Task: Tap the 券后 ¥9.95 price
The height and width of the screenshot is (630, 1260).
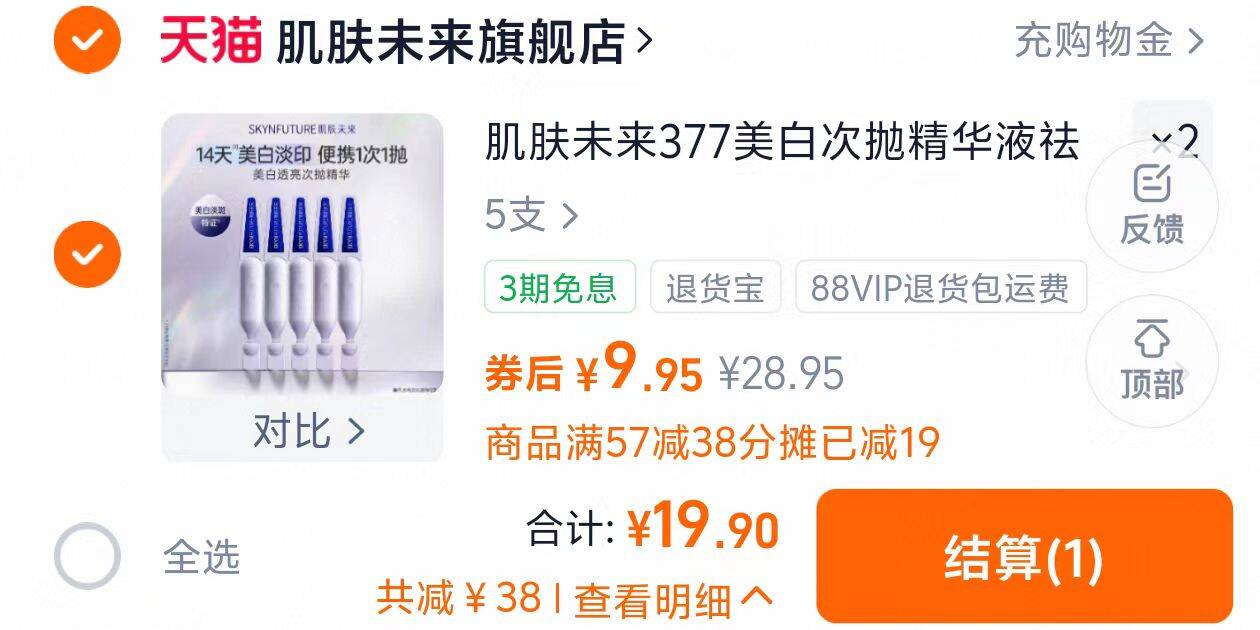Action: pos(594,371)
